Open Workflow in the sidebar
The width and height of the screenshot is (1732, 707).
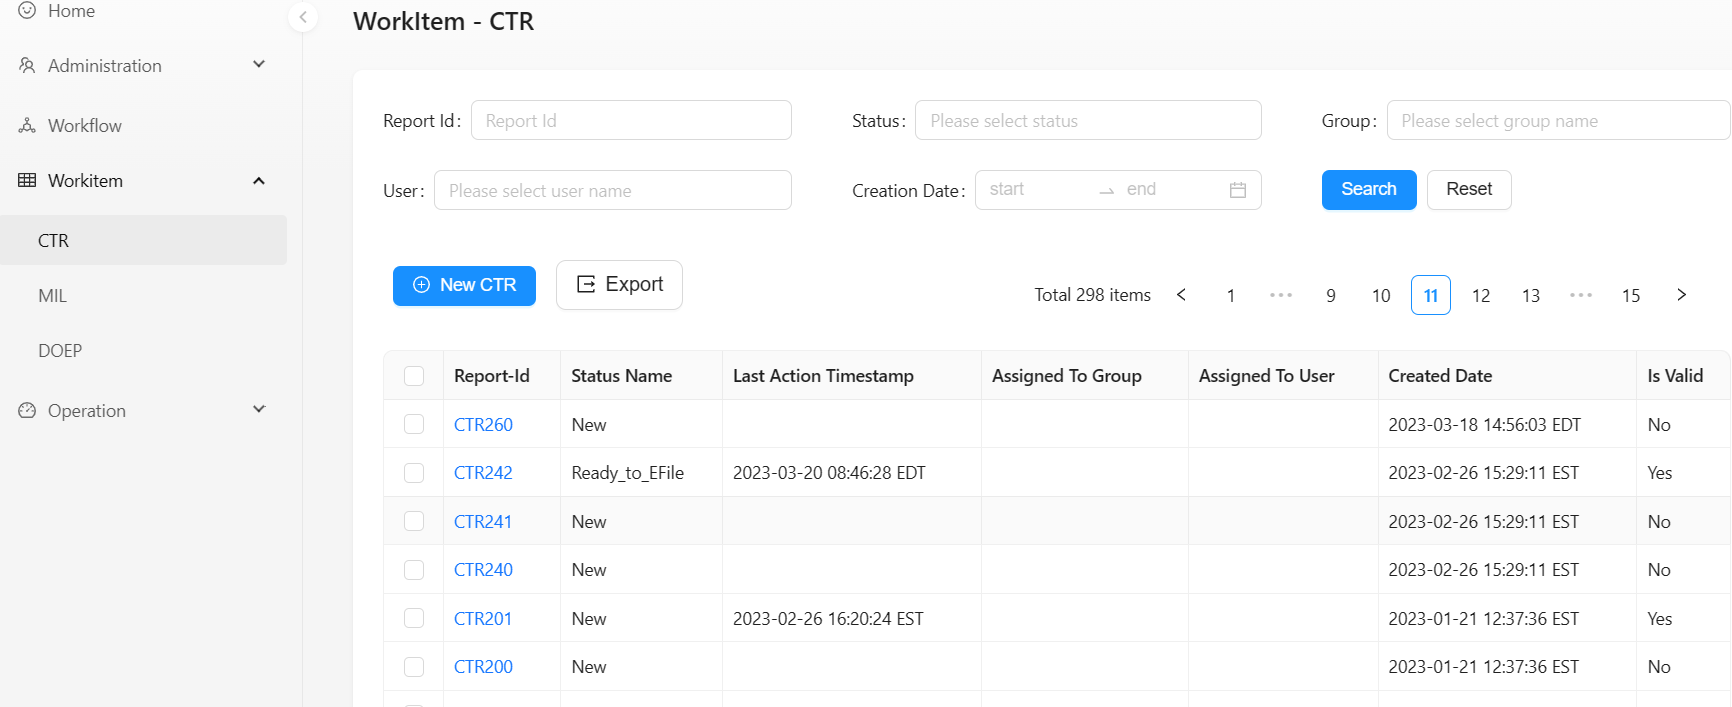click(85, 126)
